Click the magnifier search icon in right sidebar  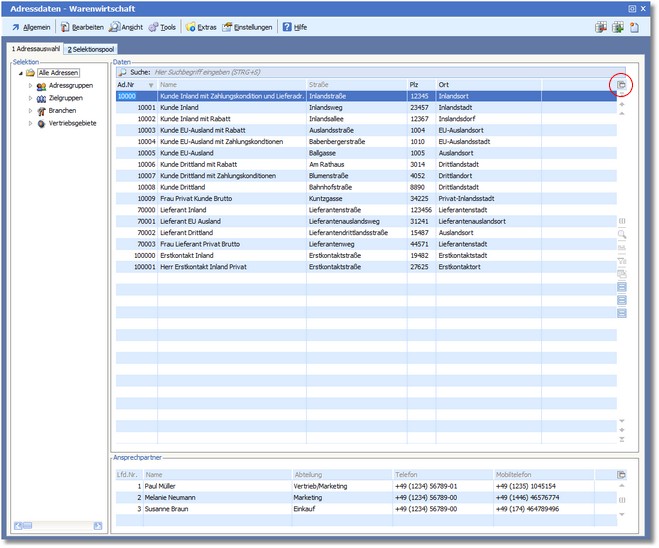pos(622,234)
